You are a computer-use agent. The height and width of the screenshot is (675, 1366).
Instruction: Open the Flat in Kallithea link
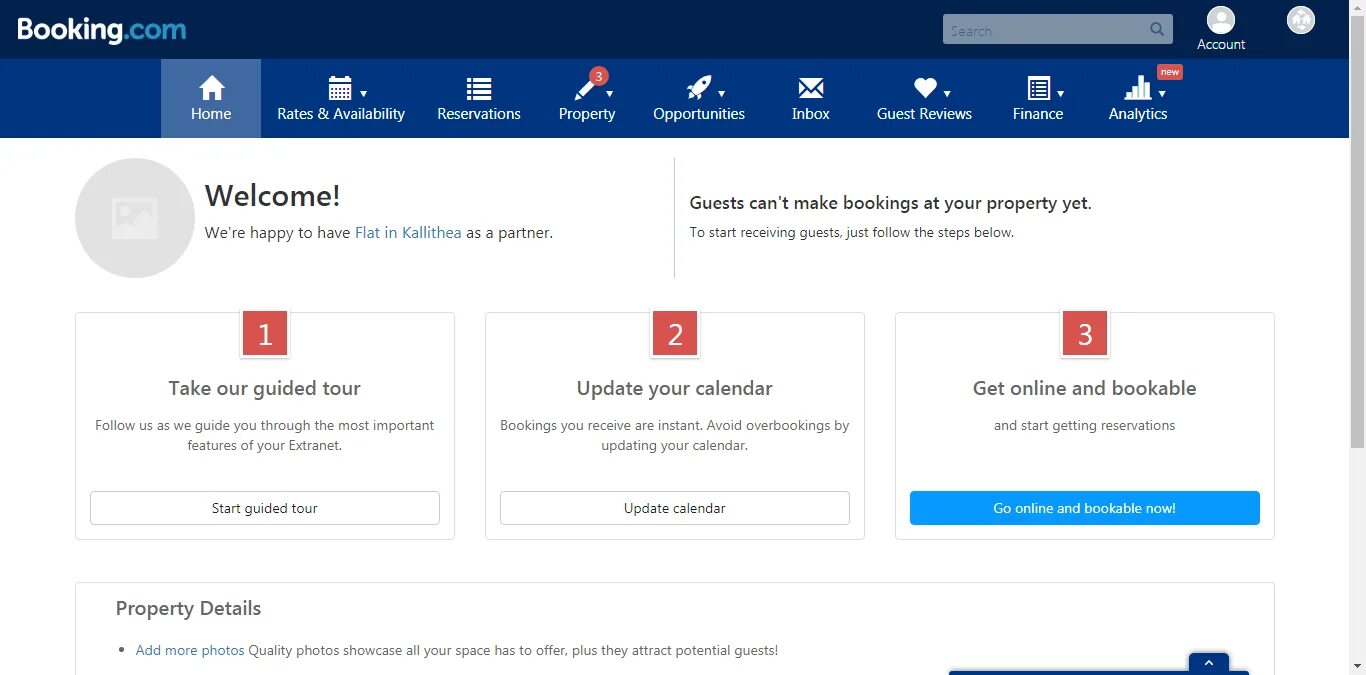[408, 233]
